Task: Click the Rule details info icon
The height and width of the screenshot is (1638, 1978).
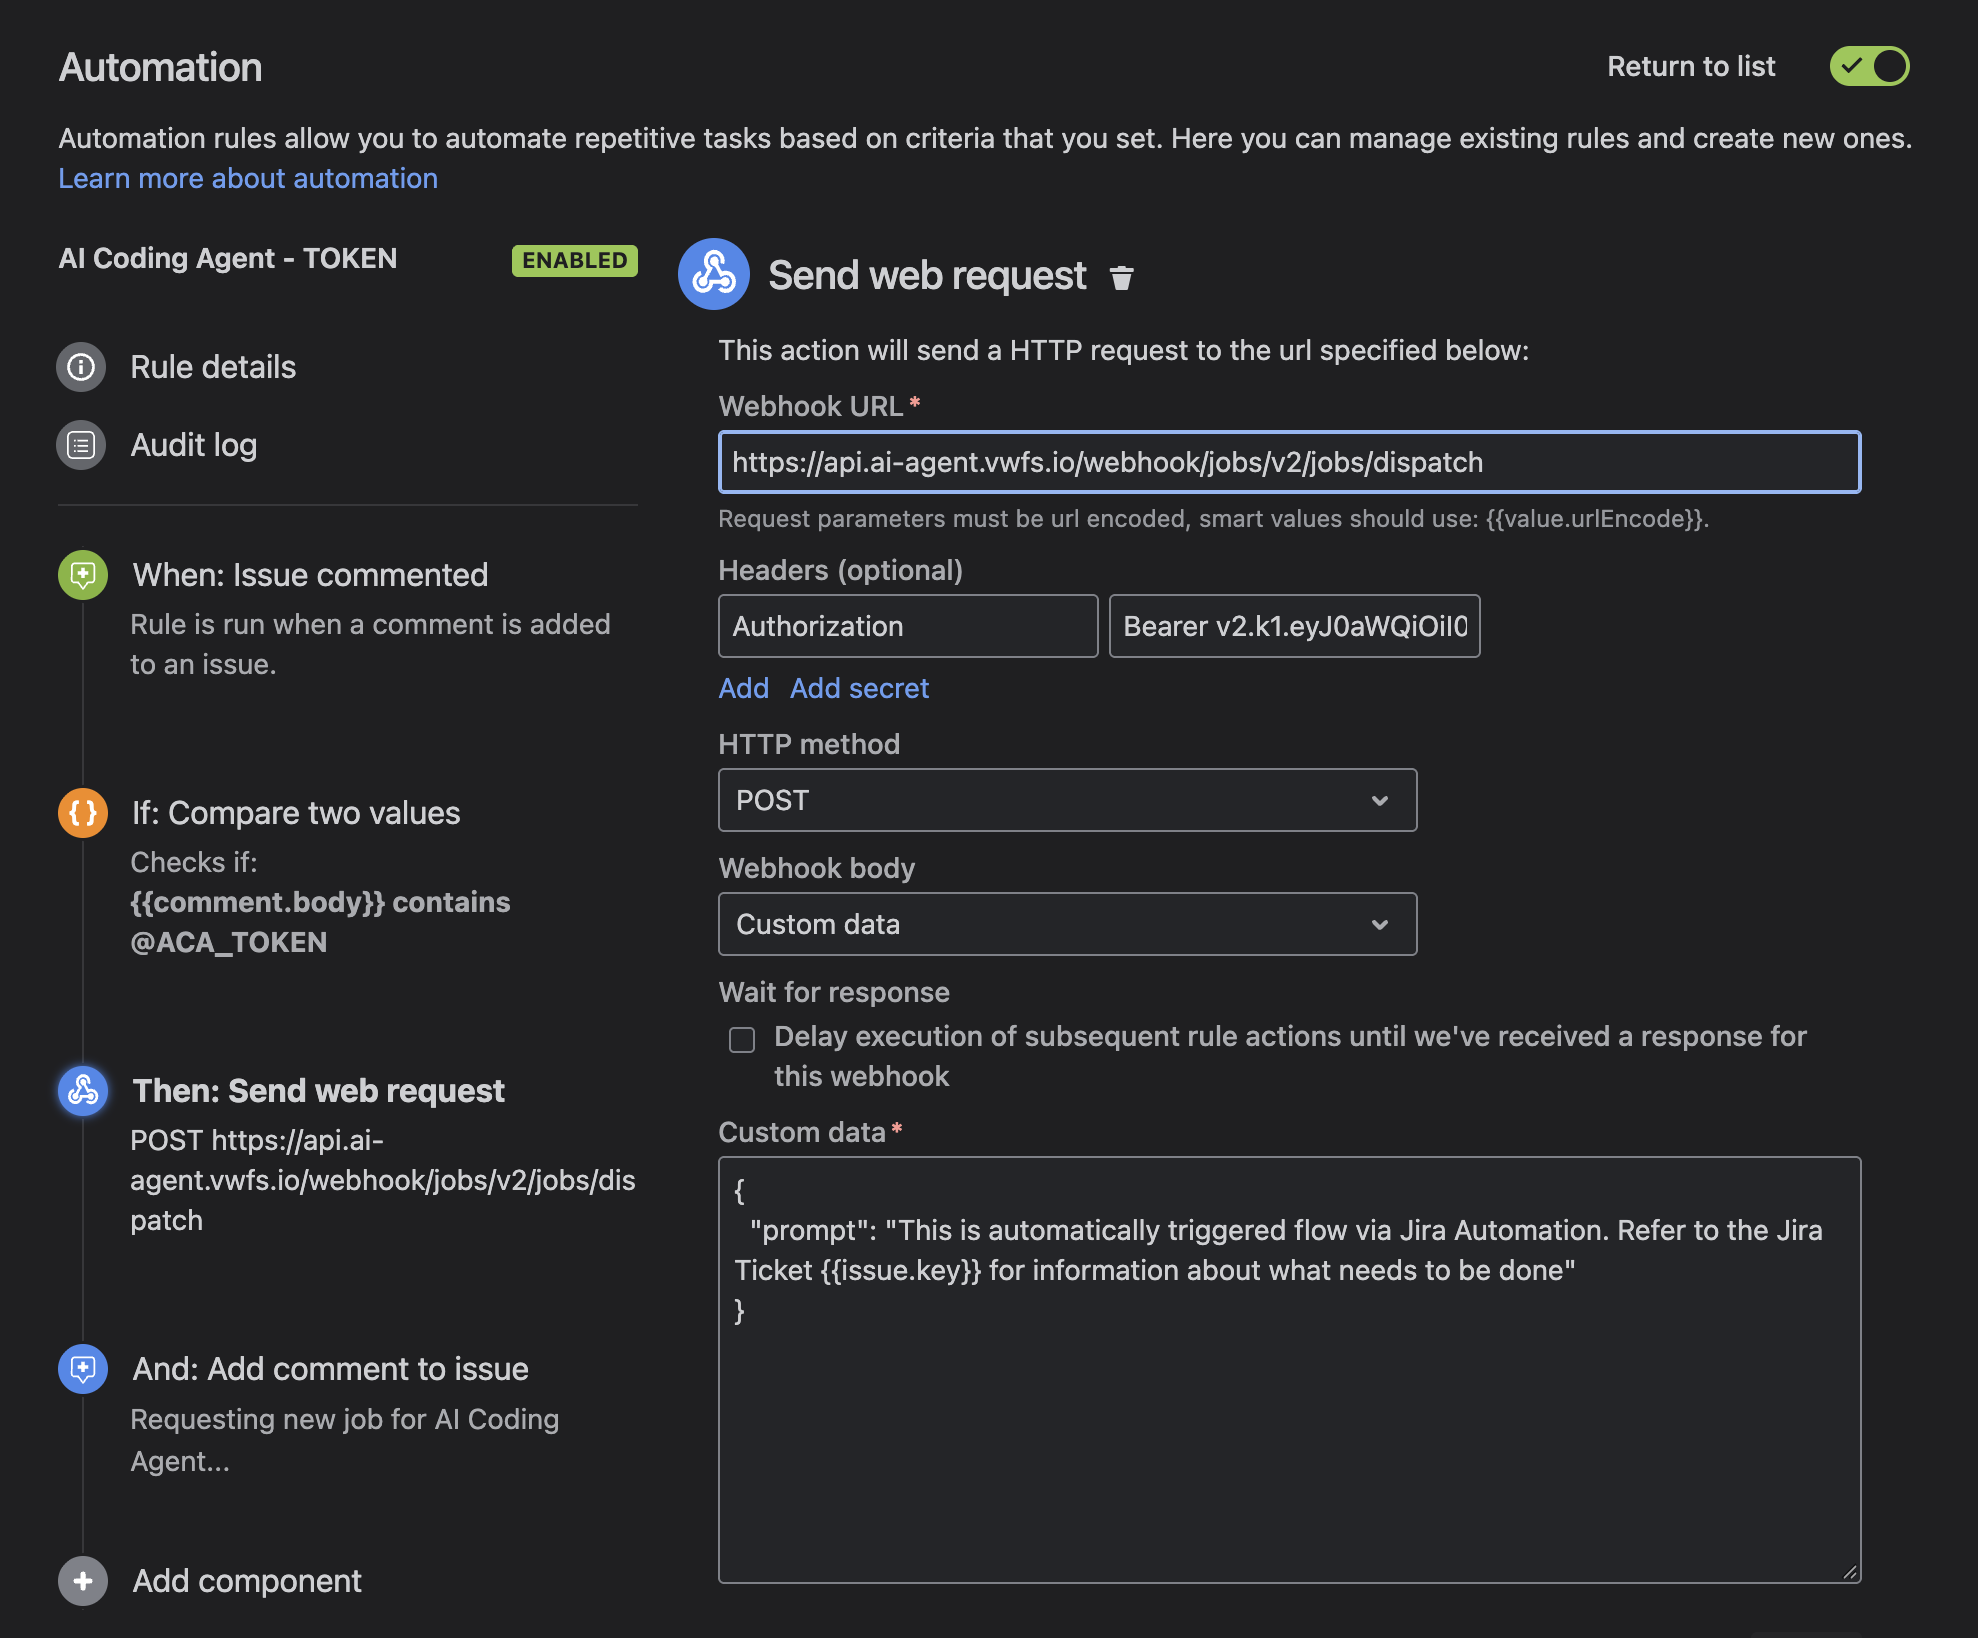Action: [x=81, y=367]
